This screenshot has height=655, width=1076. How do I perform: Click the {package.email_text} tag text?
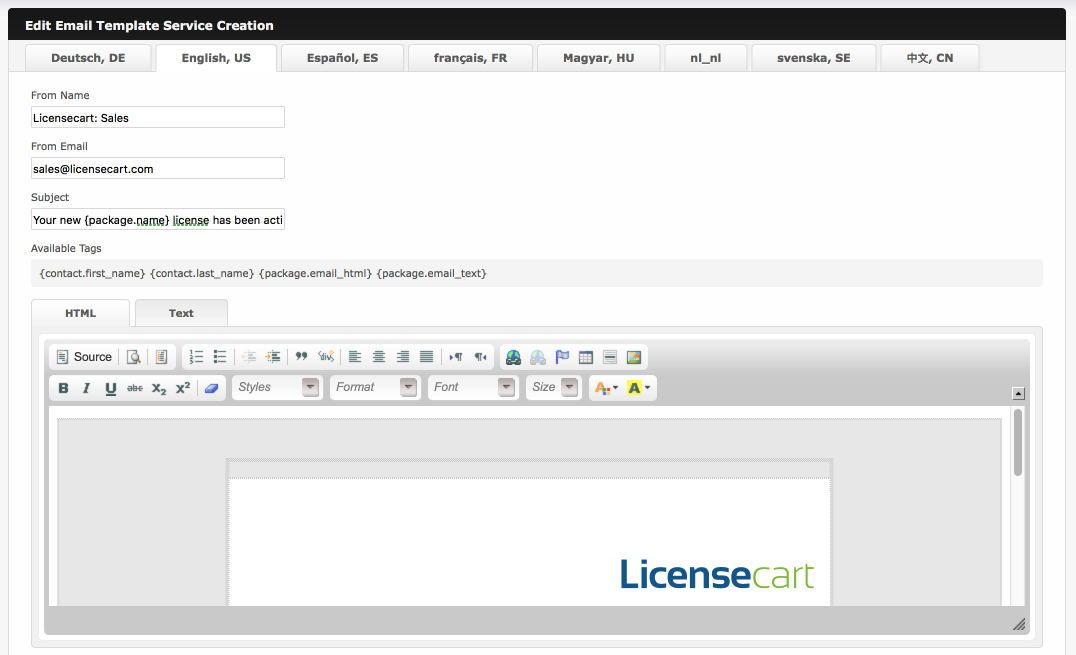pos(432,273)
